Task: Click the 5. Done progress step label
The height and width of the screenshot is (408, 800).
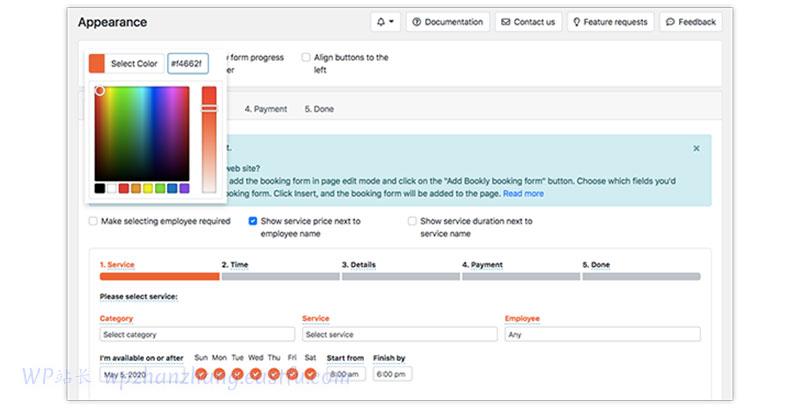Action: click(596, 265)
